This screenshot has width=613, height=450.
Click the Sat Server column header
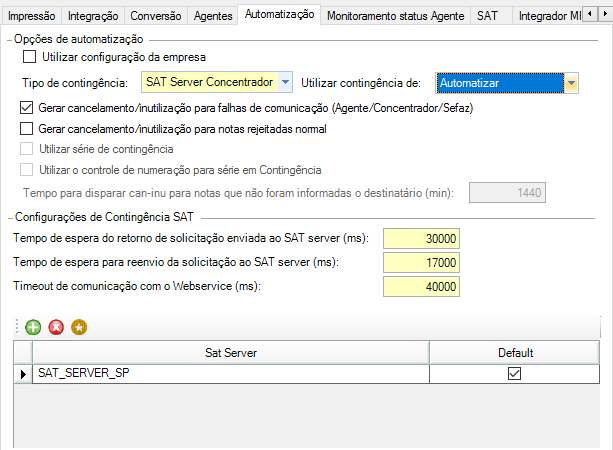(x=230, y=352)
